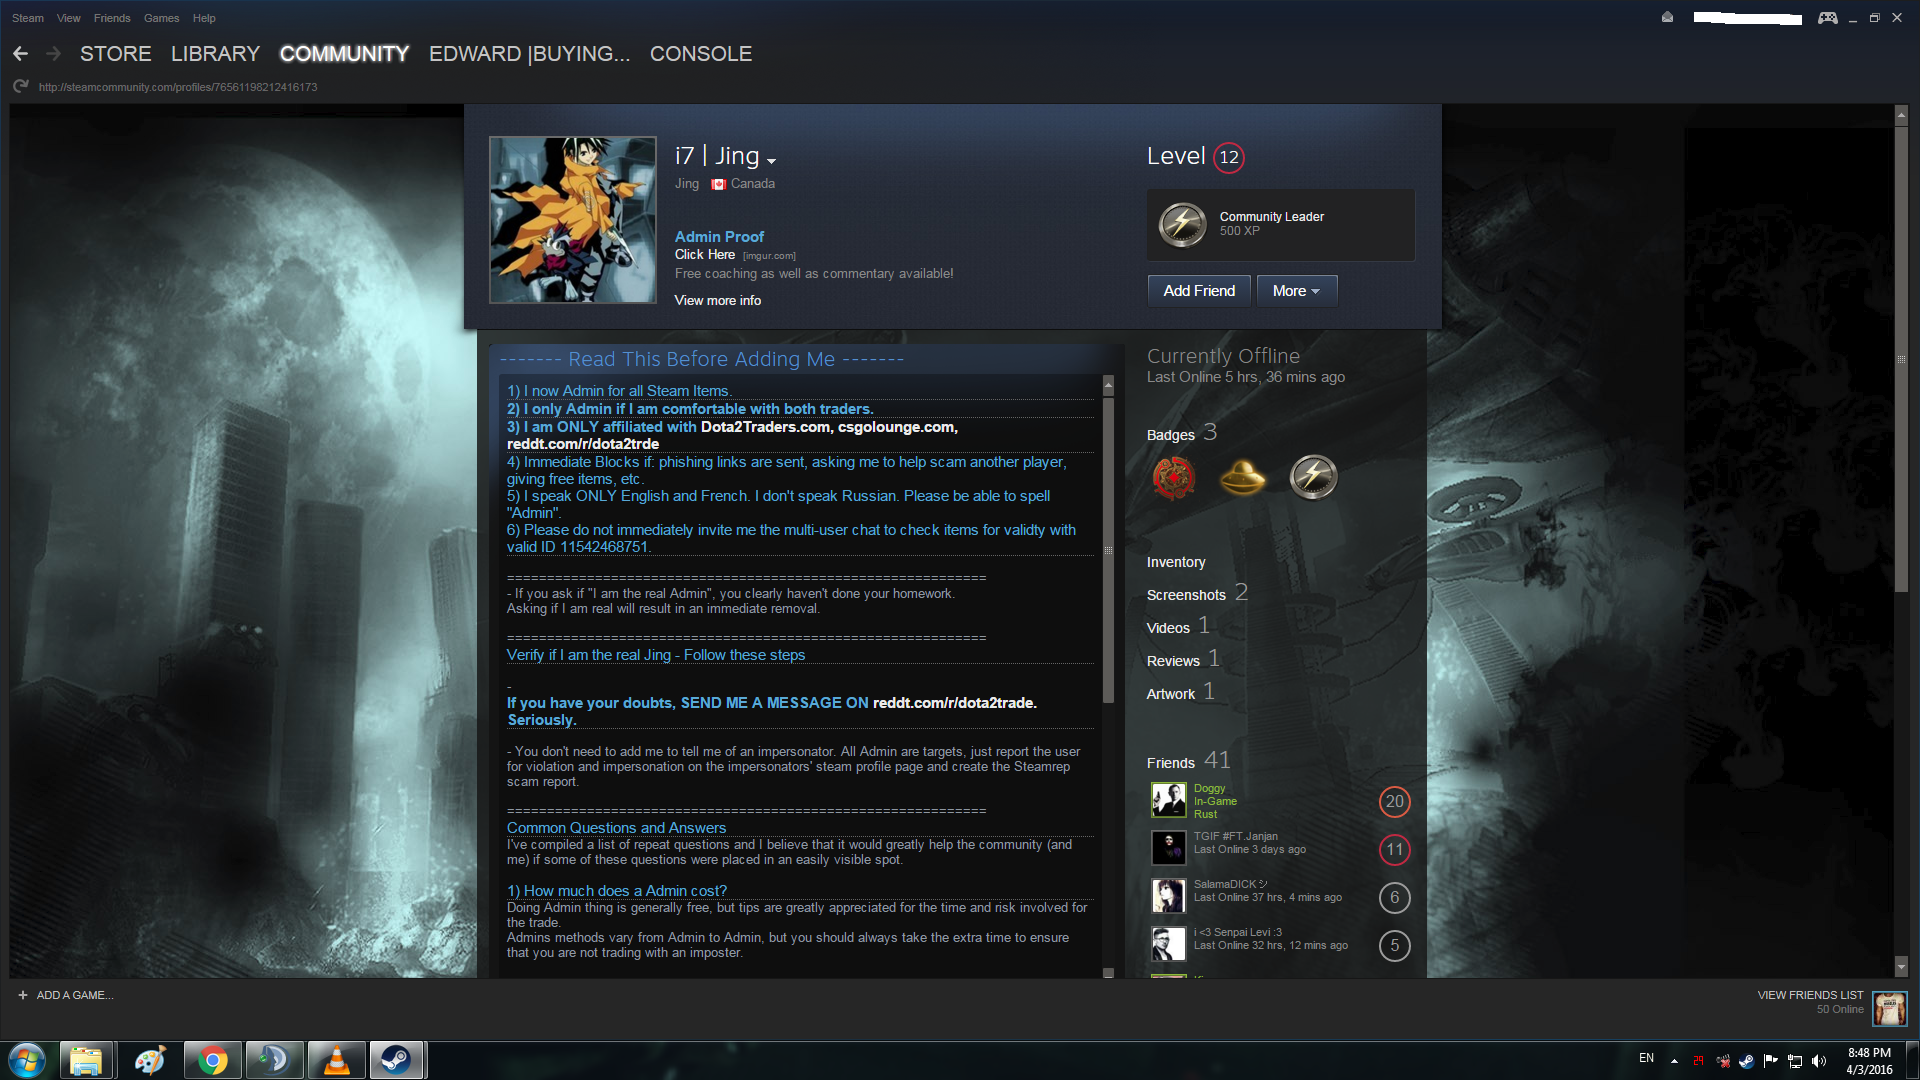Click the Inventory link
This screenshot has height=1080, width=1920.
1176,562
